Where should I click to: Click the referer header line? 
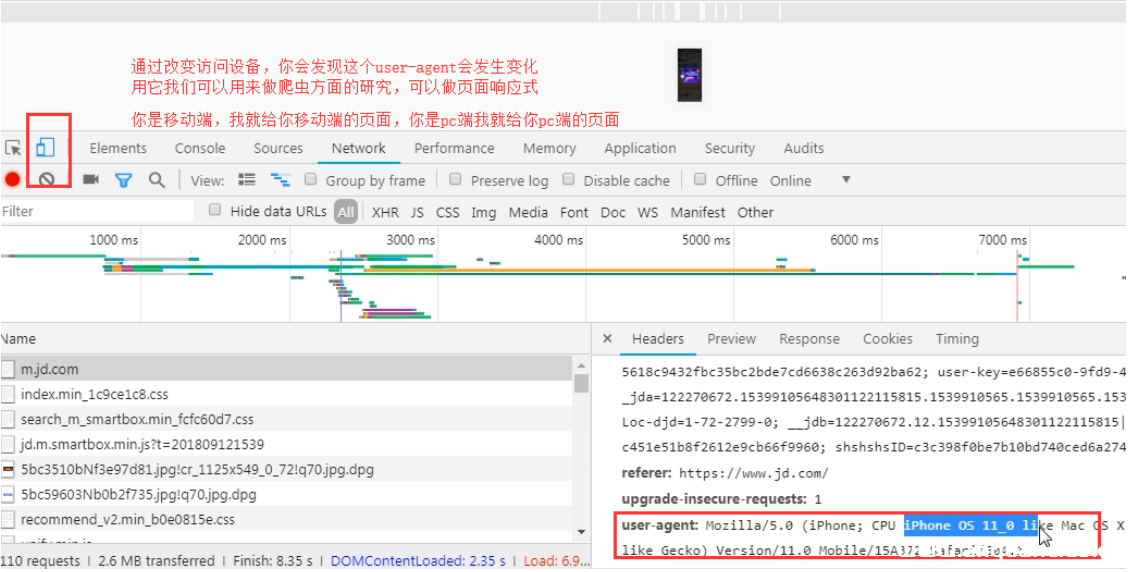pos(725,474)
